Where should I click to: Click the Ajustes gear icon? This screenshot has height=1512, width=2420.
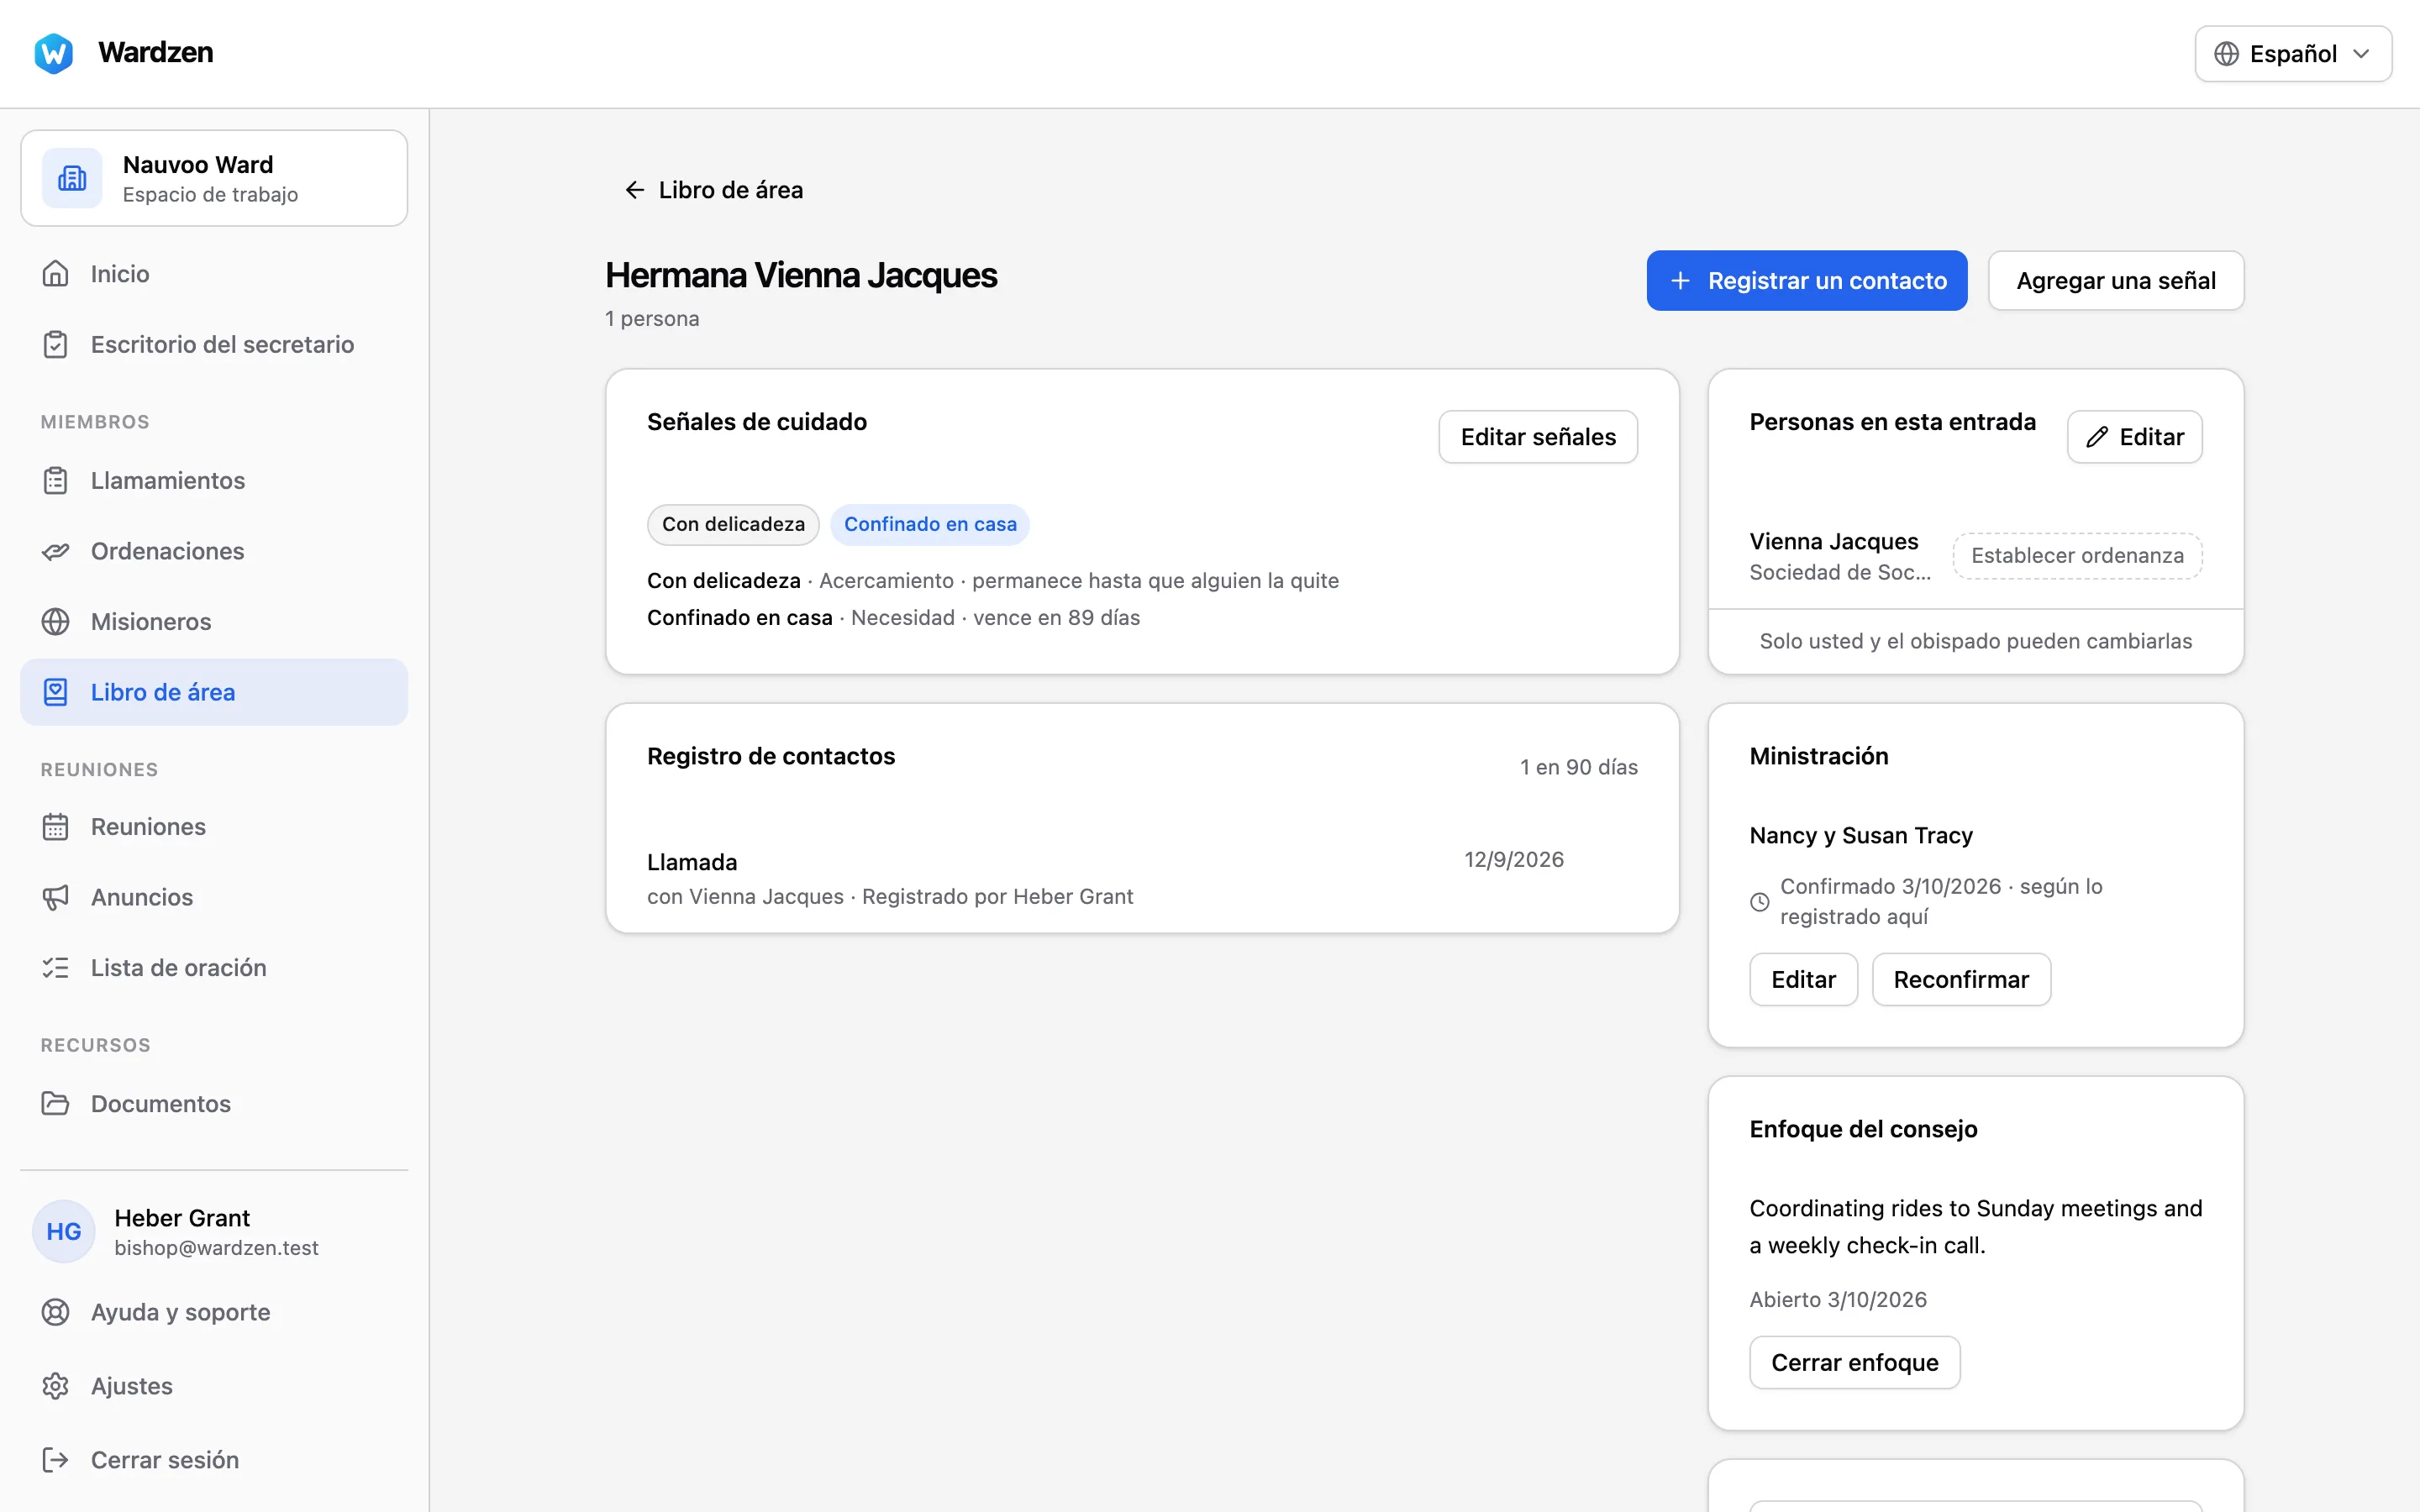pos(56,1385)
